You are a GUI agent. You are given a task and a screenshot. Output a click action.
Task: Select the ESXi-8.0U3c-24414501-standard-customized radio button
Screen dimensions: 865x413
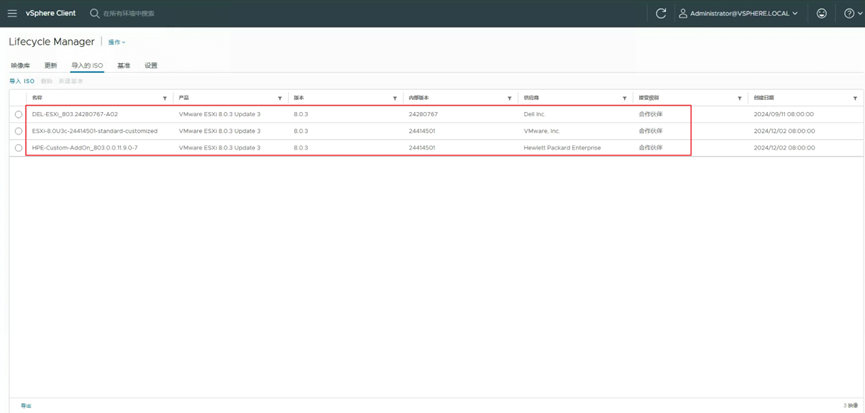click(18, 131)
